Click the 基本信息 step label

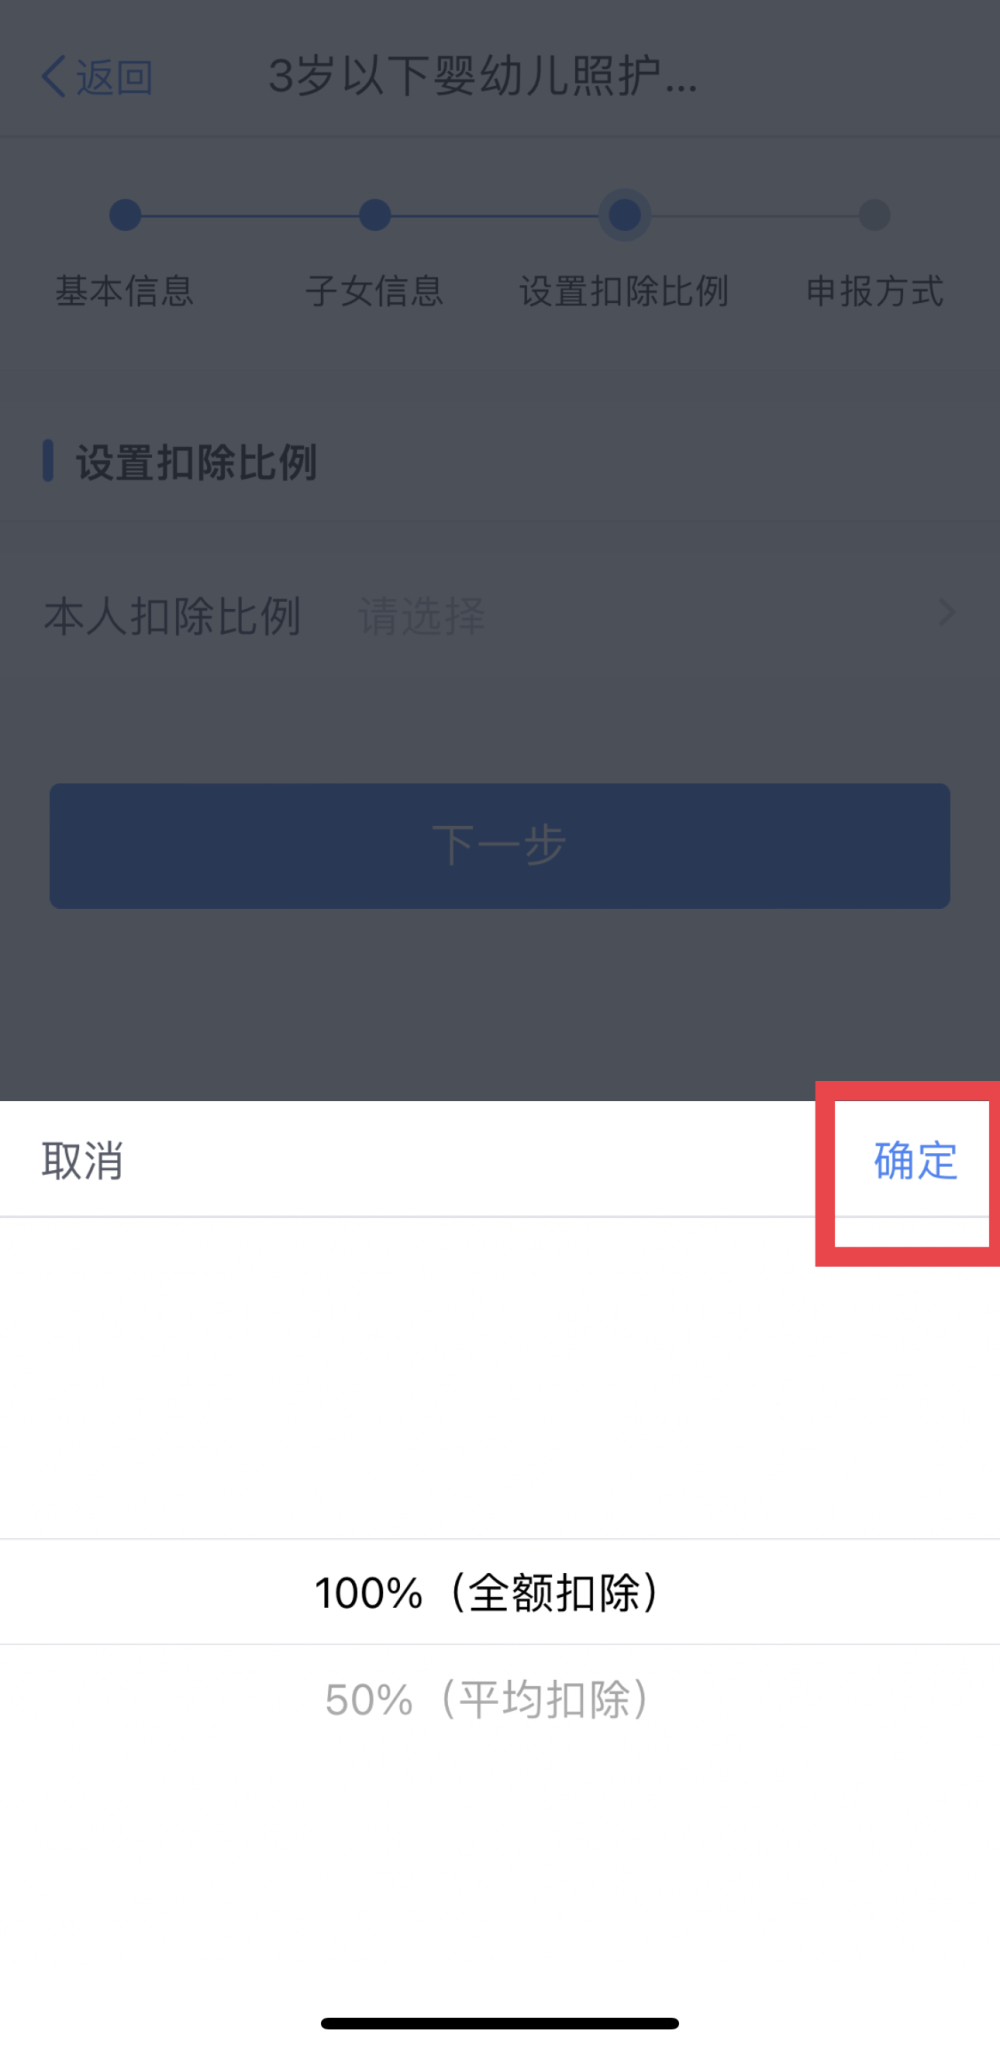(x=124, y=291)
